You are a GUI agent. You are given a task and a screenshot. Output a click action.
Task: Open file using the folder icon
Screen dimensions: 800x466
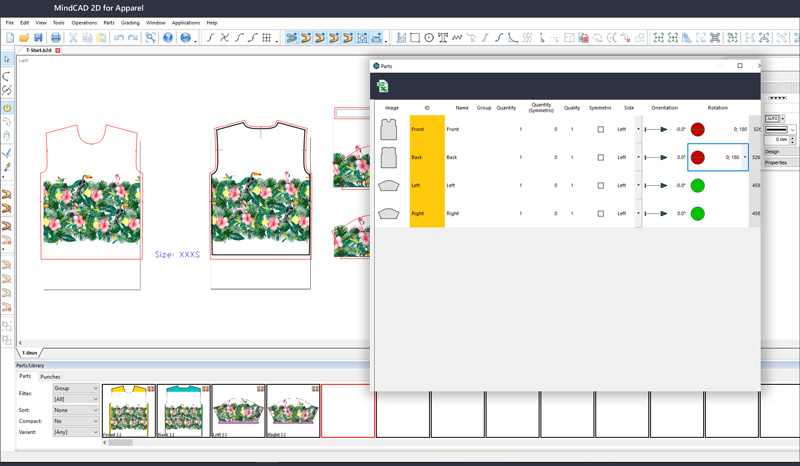coord(24,37)
